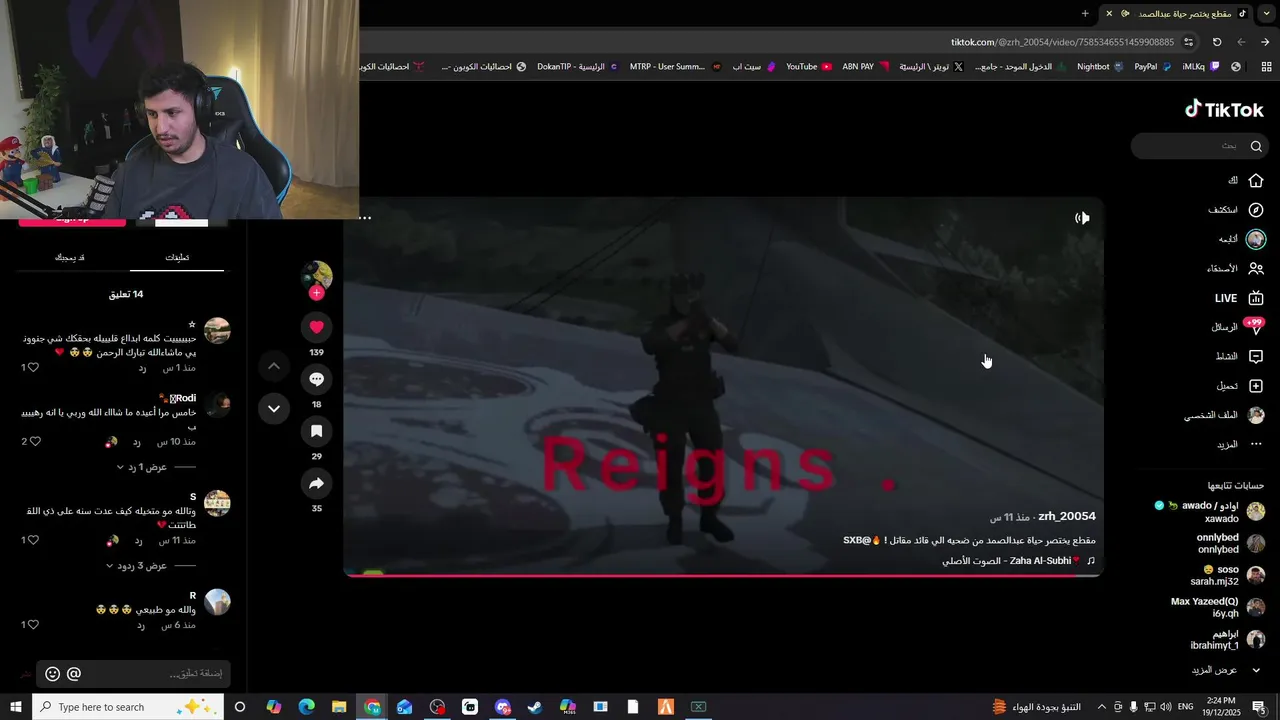The height and width of the screenshot is (720, 1280).
Task: Switch to the You may like tab
Action: 70,257
